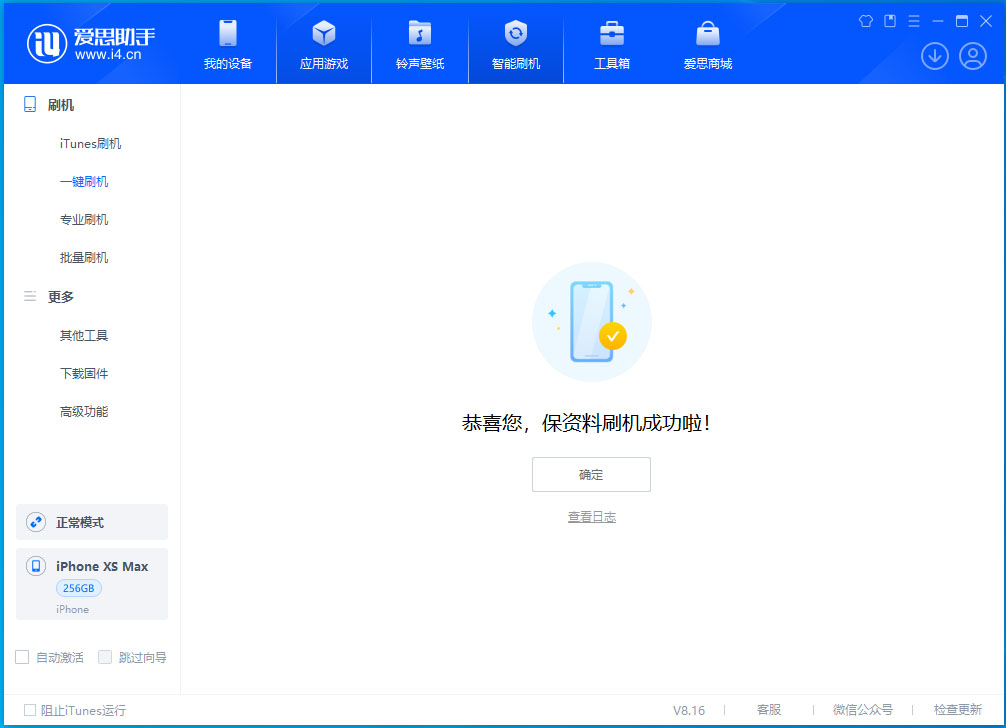The width and height of the screenshot is (1006, 728).
Task: Enable the 自动激活 checkbox
Action: click(22, 657)
